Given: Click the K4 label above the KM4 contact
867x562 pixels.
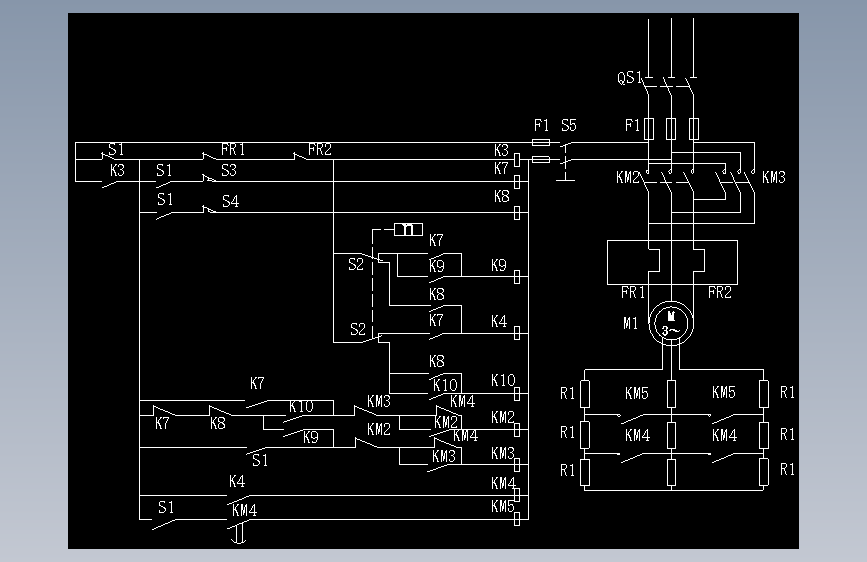Looking at the screenshot, I should [x=237, y=481].
